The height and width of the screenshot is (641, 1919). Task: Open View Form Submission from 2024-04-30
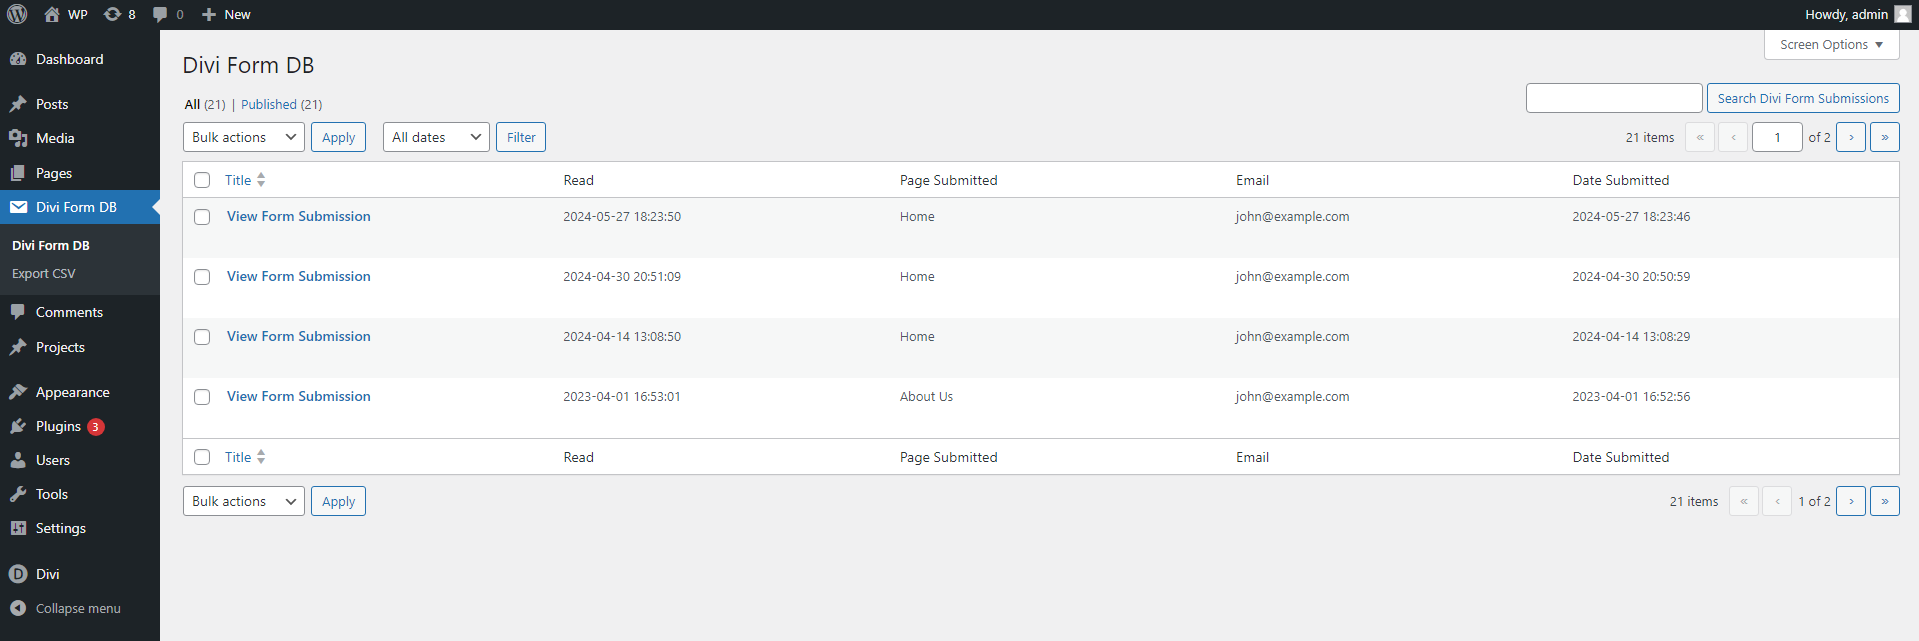(298, 276)
